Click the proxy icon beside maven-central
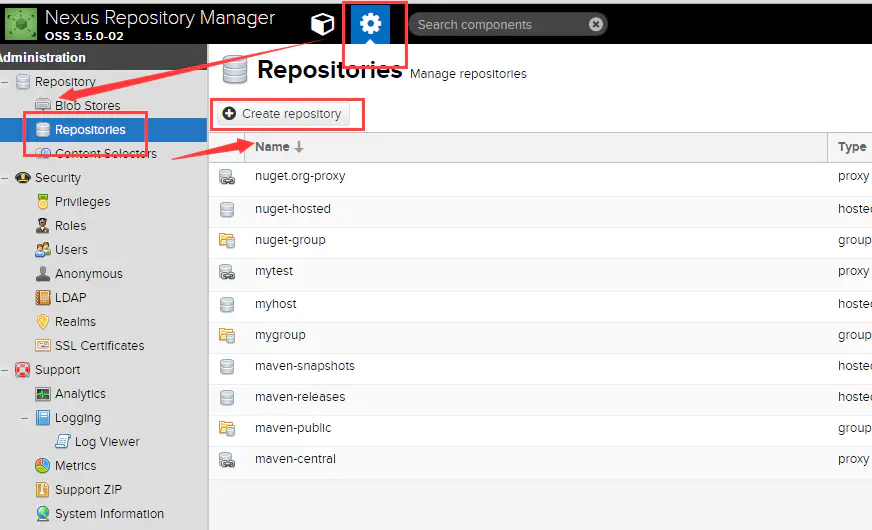The height and width of the screenshot is (530, 872). point(227,460)
